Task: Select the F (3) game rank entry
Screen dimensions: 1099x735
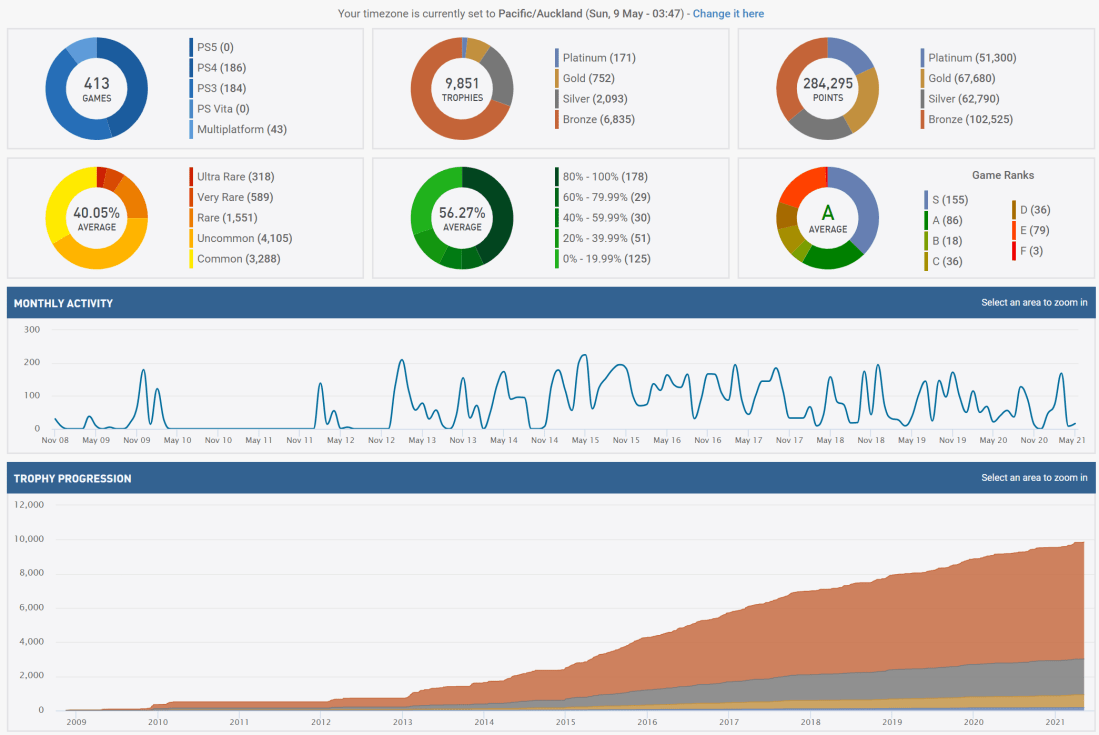Action: 1031,251
